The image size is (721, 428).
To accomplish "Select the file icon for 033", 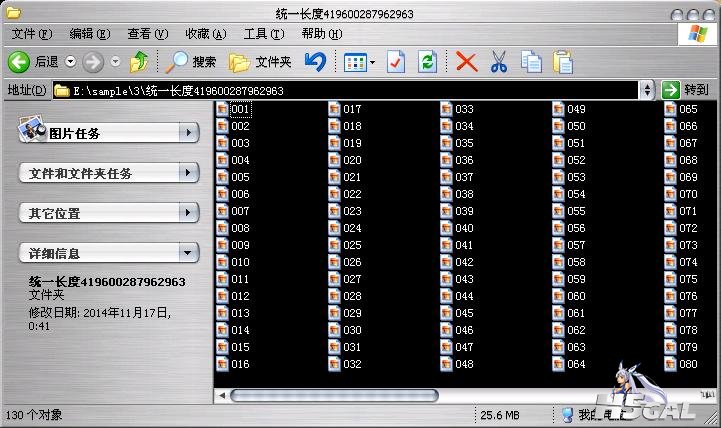I will (x=446, y=109).
